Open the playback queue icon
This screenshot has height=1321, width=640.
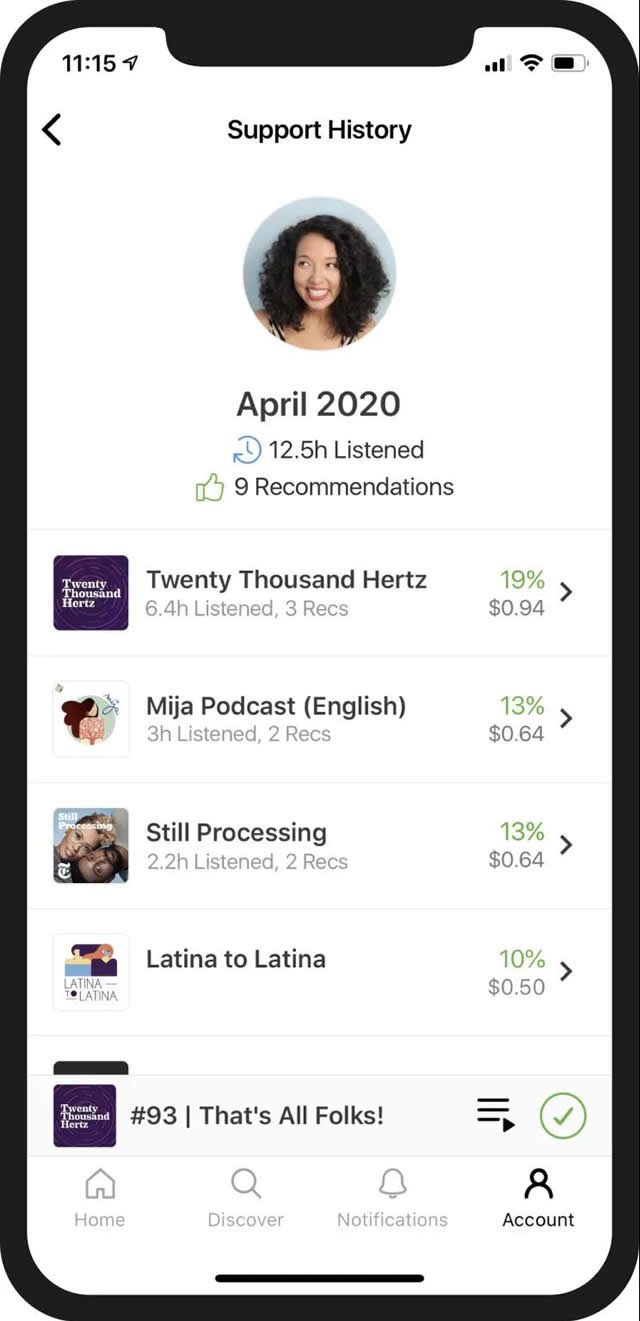tap(495, 1114)
